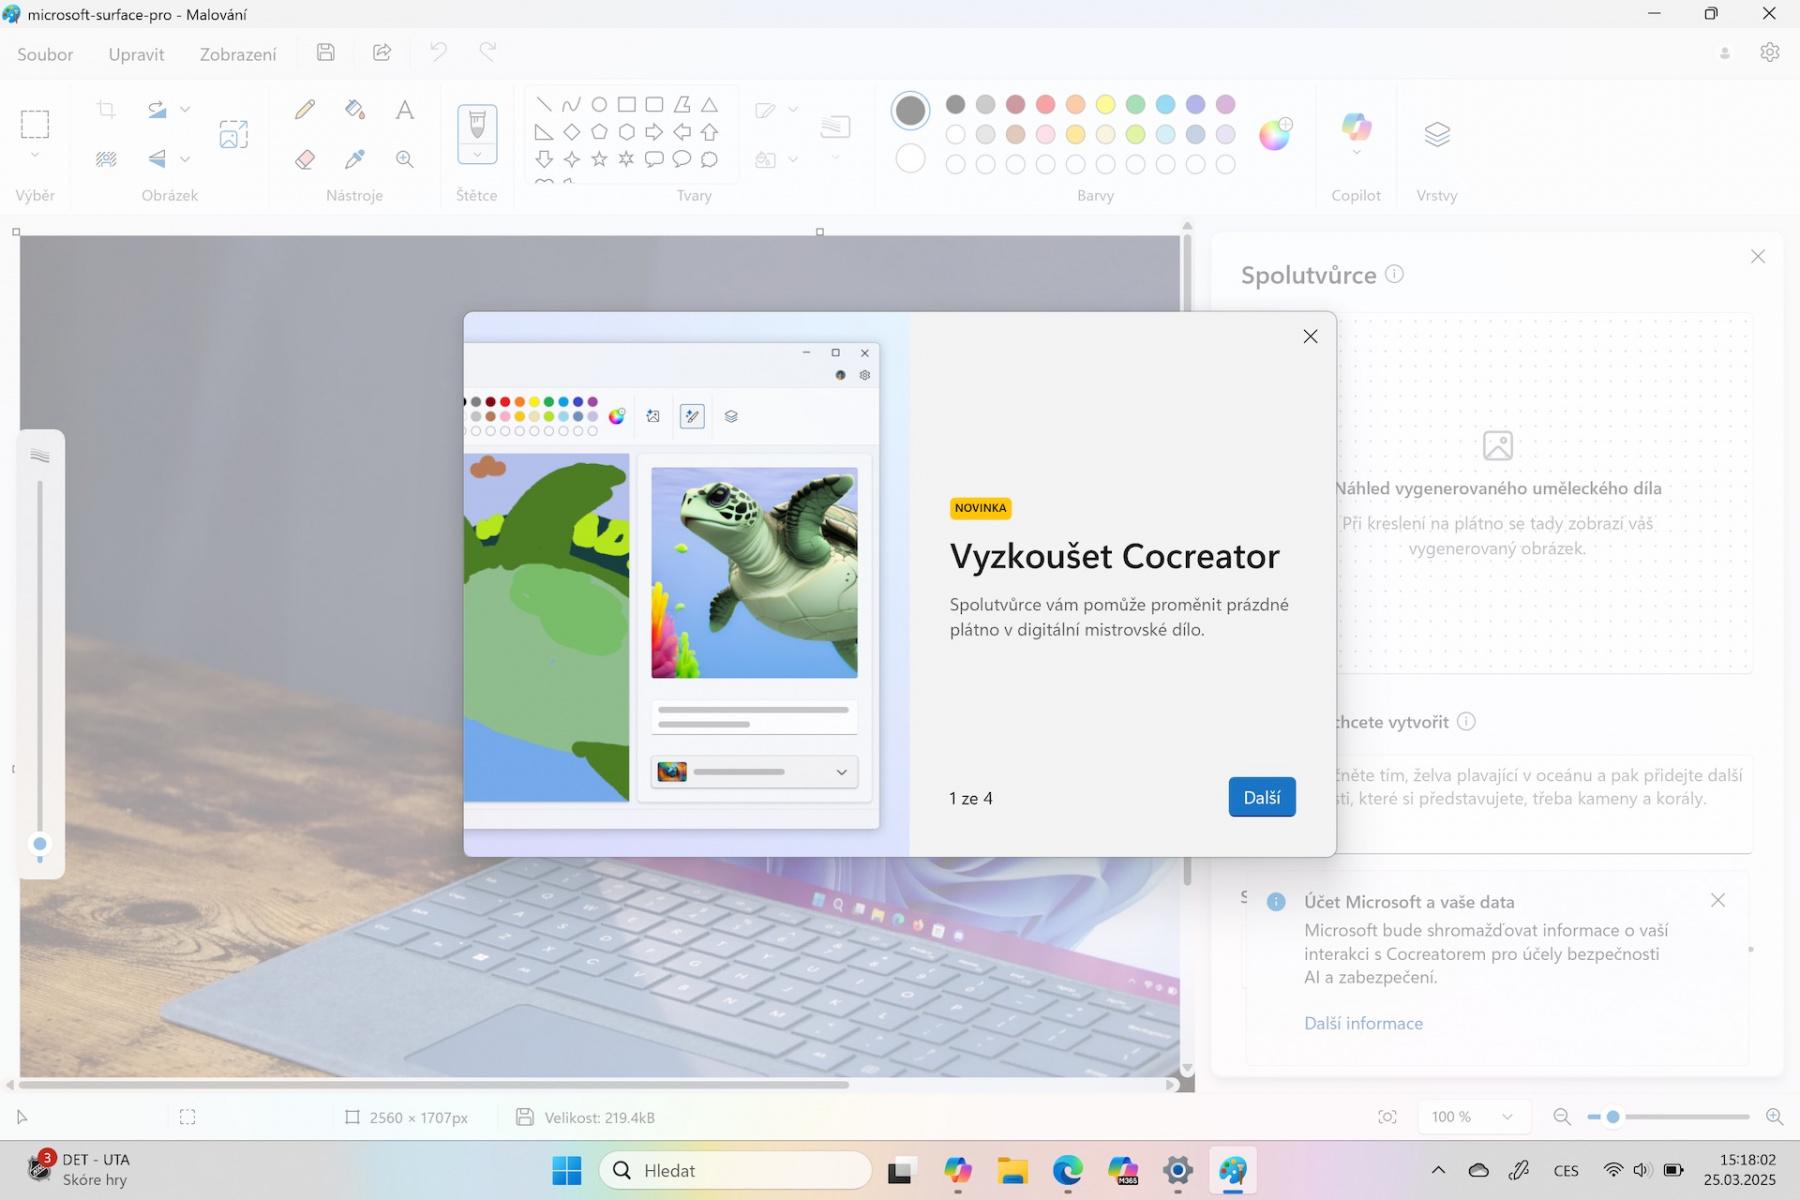
Task: Close the Vyzkoušet Cocreator dialog
Action: [1310, 337]
